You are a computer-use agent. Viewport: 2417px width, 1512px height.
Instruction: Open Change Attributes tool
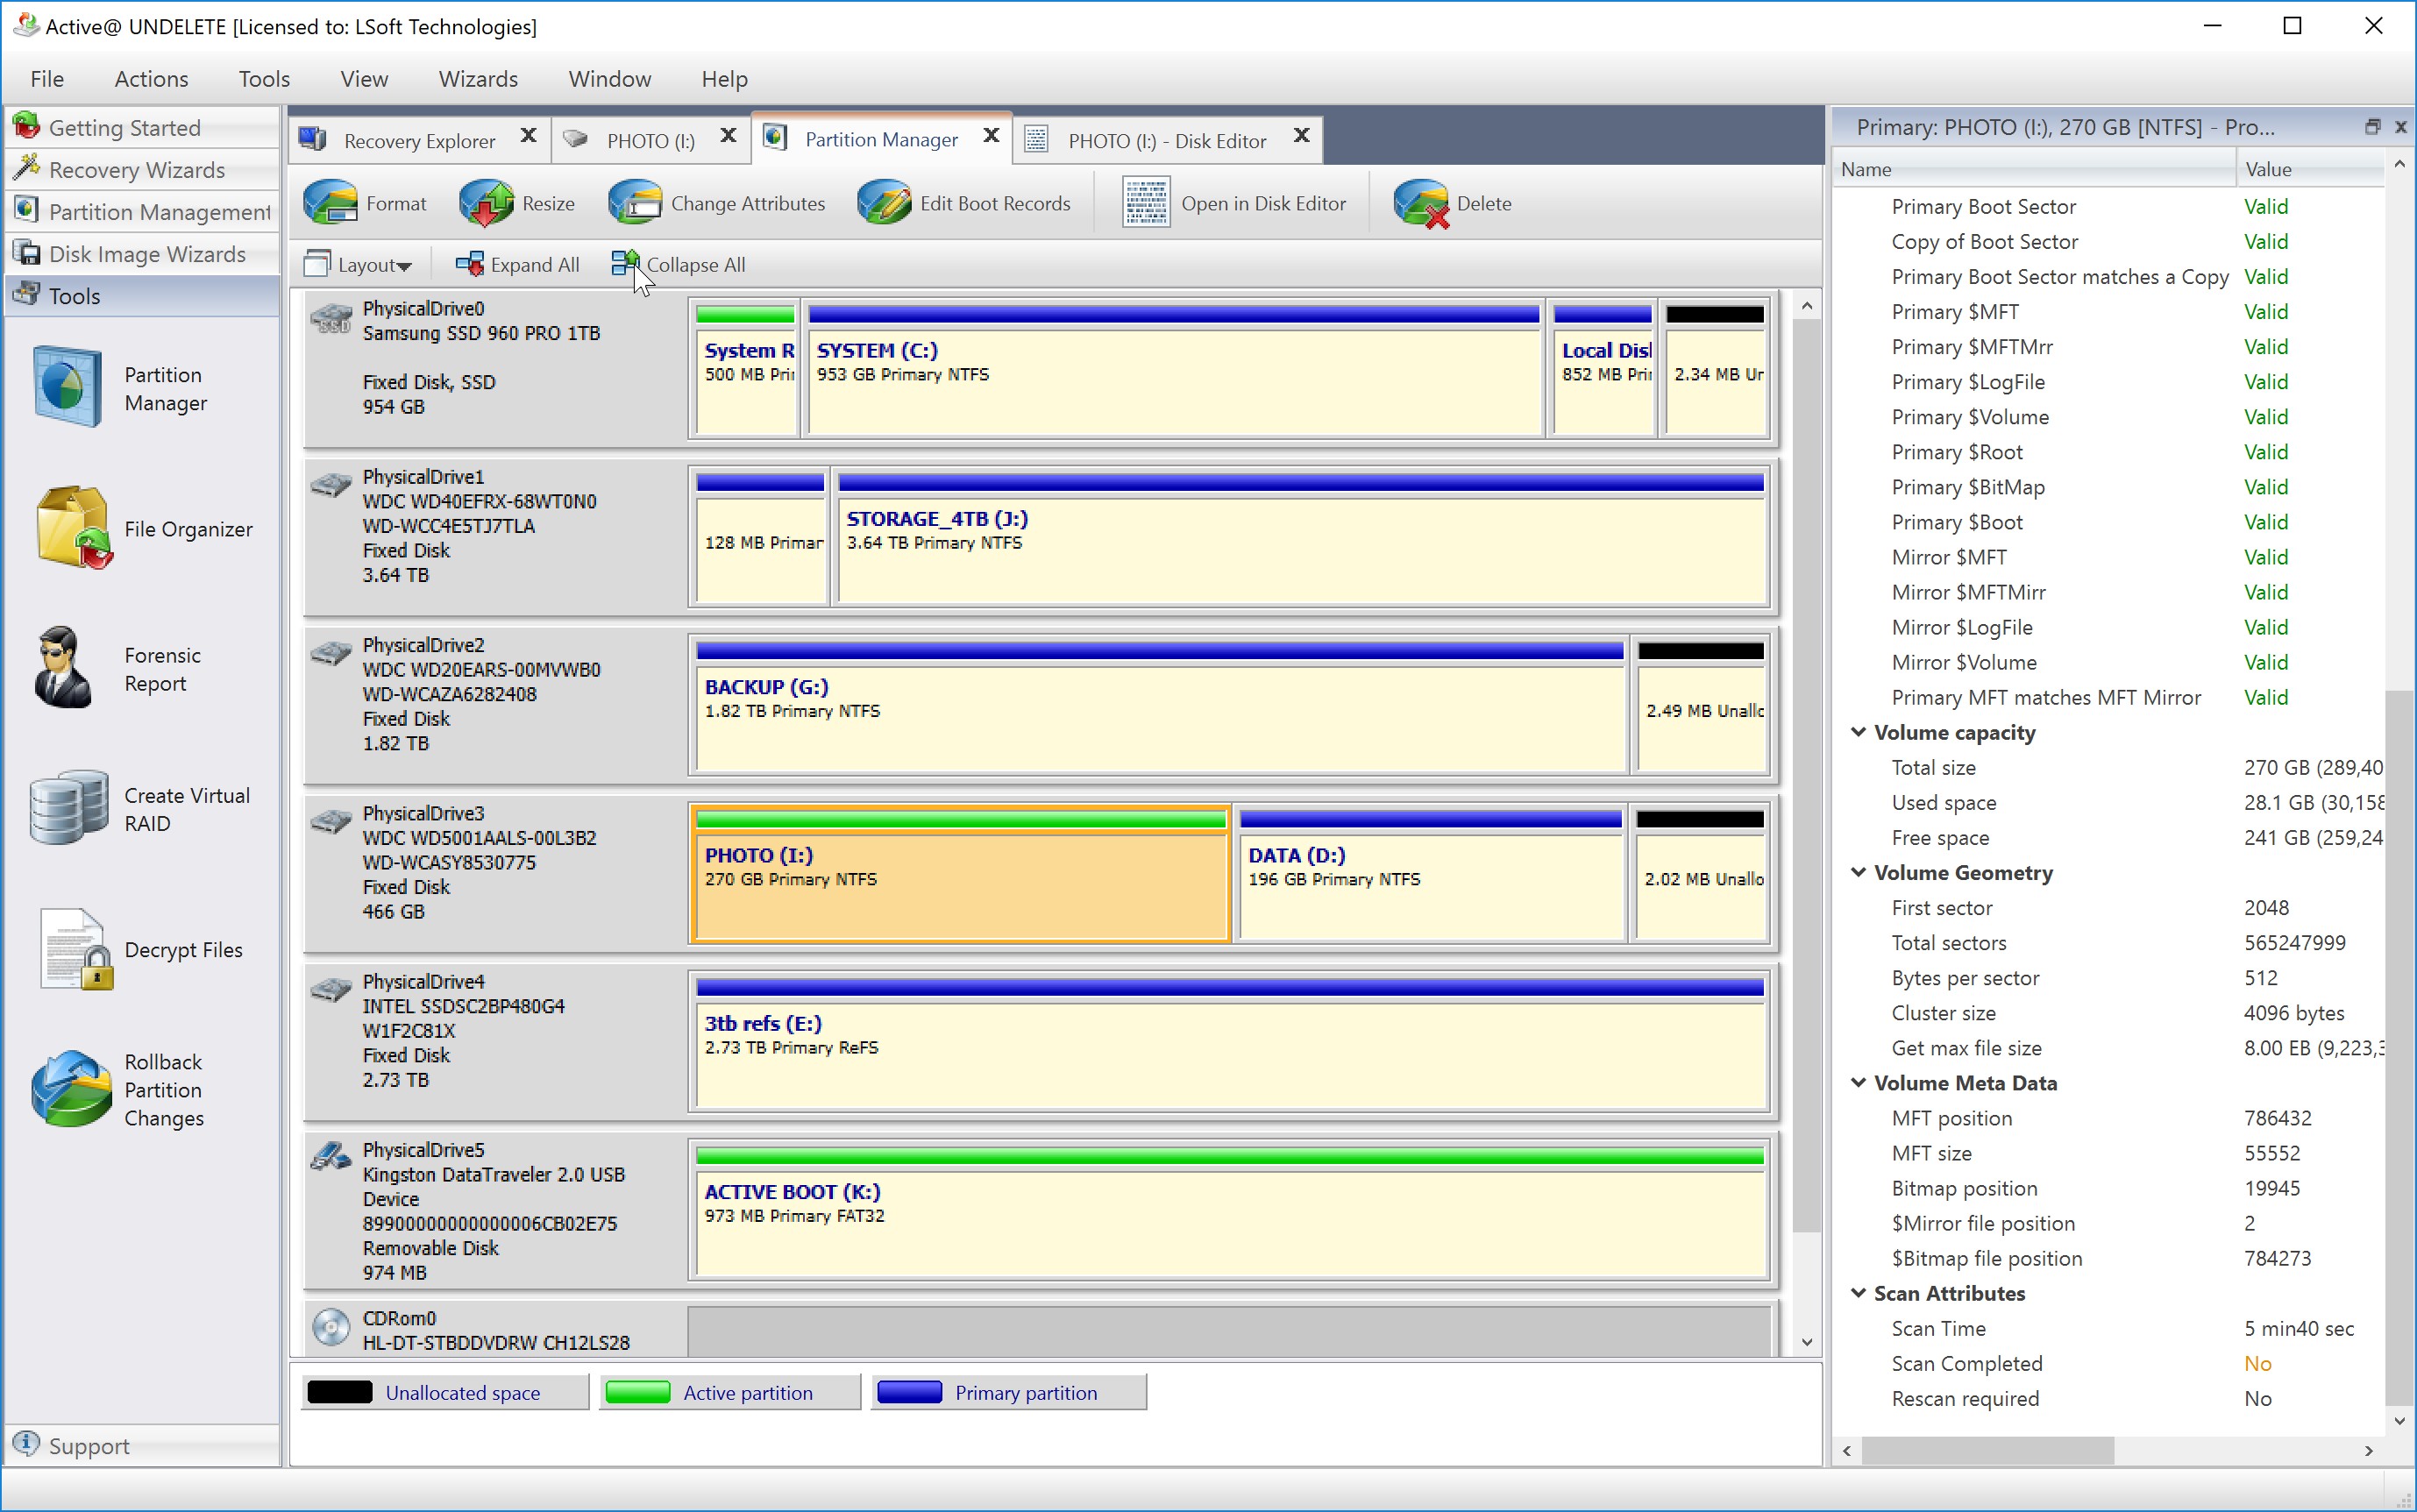[635, 203]
